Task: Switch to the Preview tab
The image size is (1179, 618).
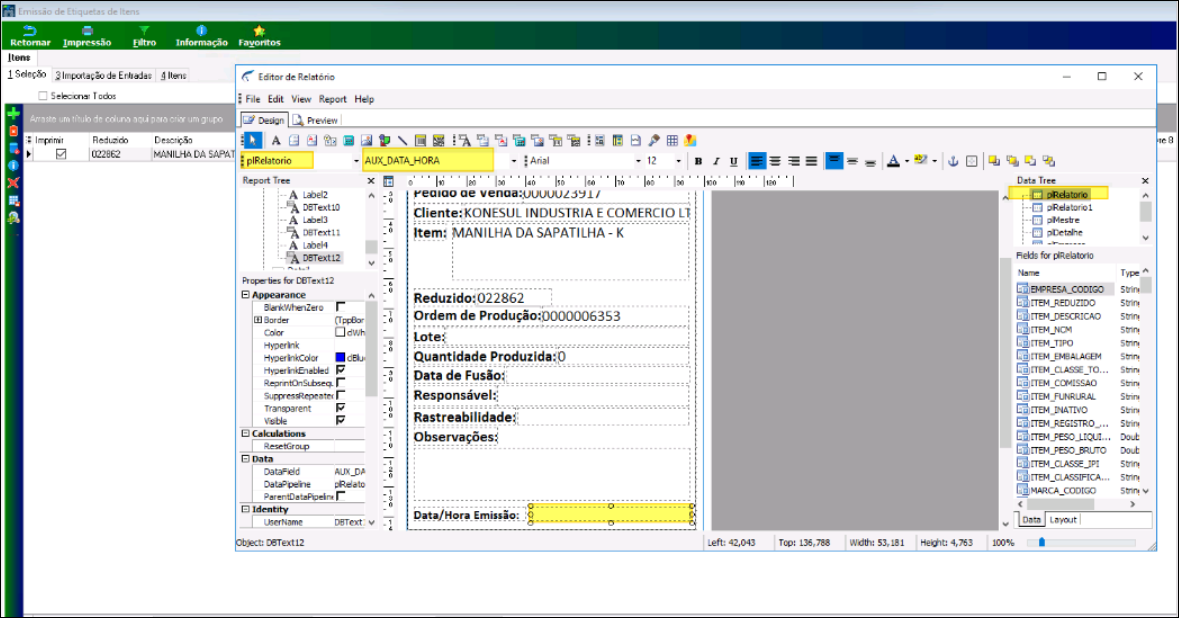Action: [315, 120]
